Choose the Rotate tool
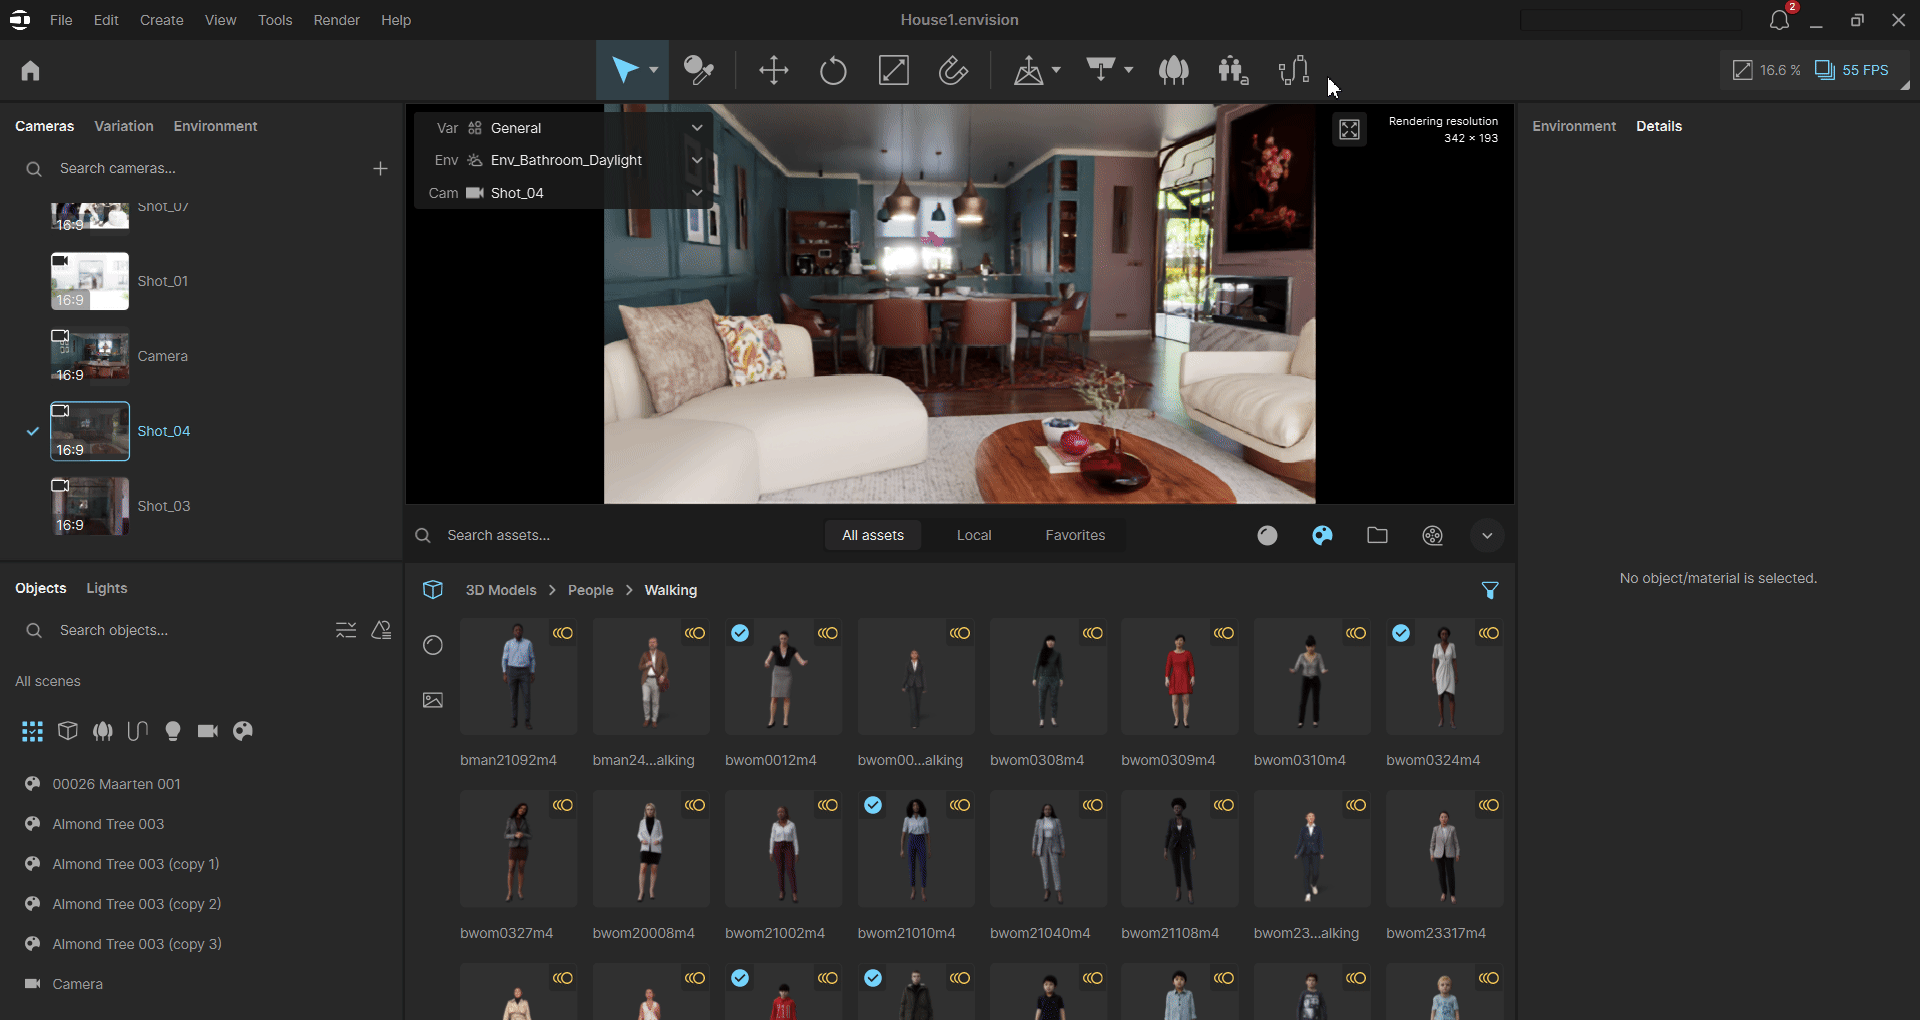This screenshot has height=1020, width=1920. tap(833, 70)
